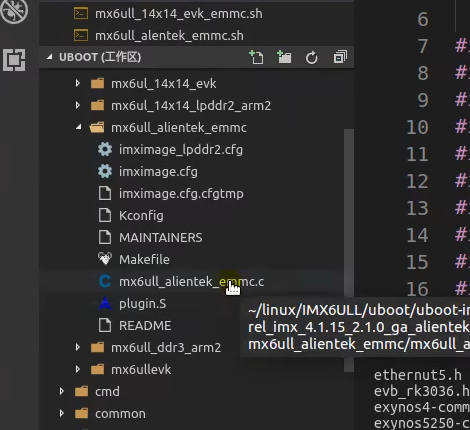Expand the mx6ul_14x14_lpddr2_arm2 folder arrow
Screen dimensions: 470x430
coord(78,105)
